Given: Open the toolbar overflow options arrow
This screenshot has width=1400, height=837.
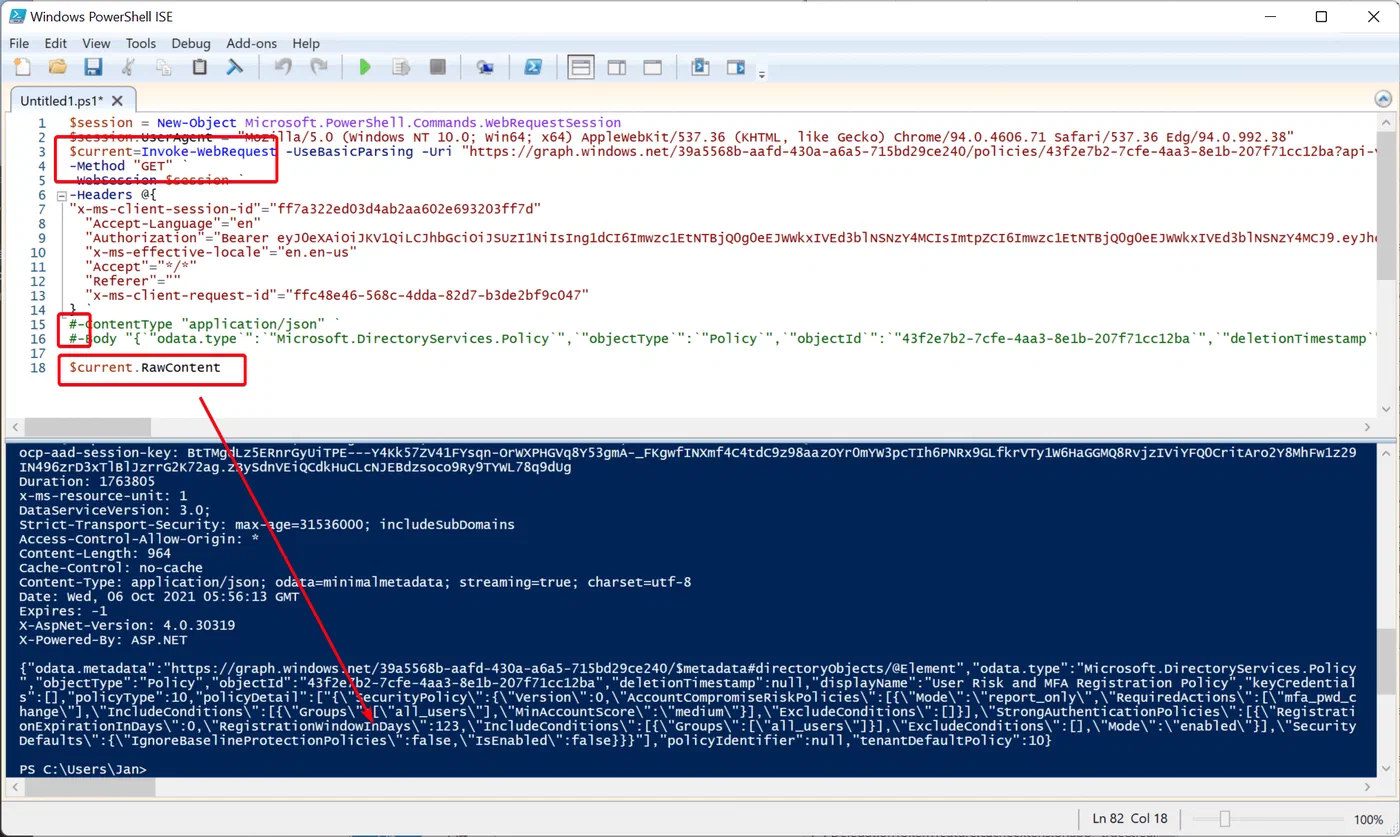Looking at the screenshot, I should (x=761, y=74).
